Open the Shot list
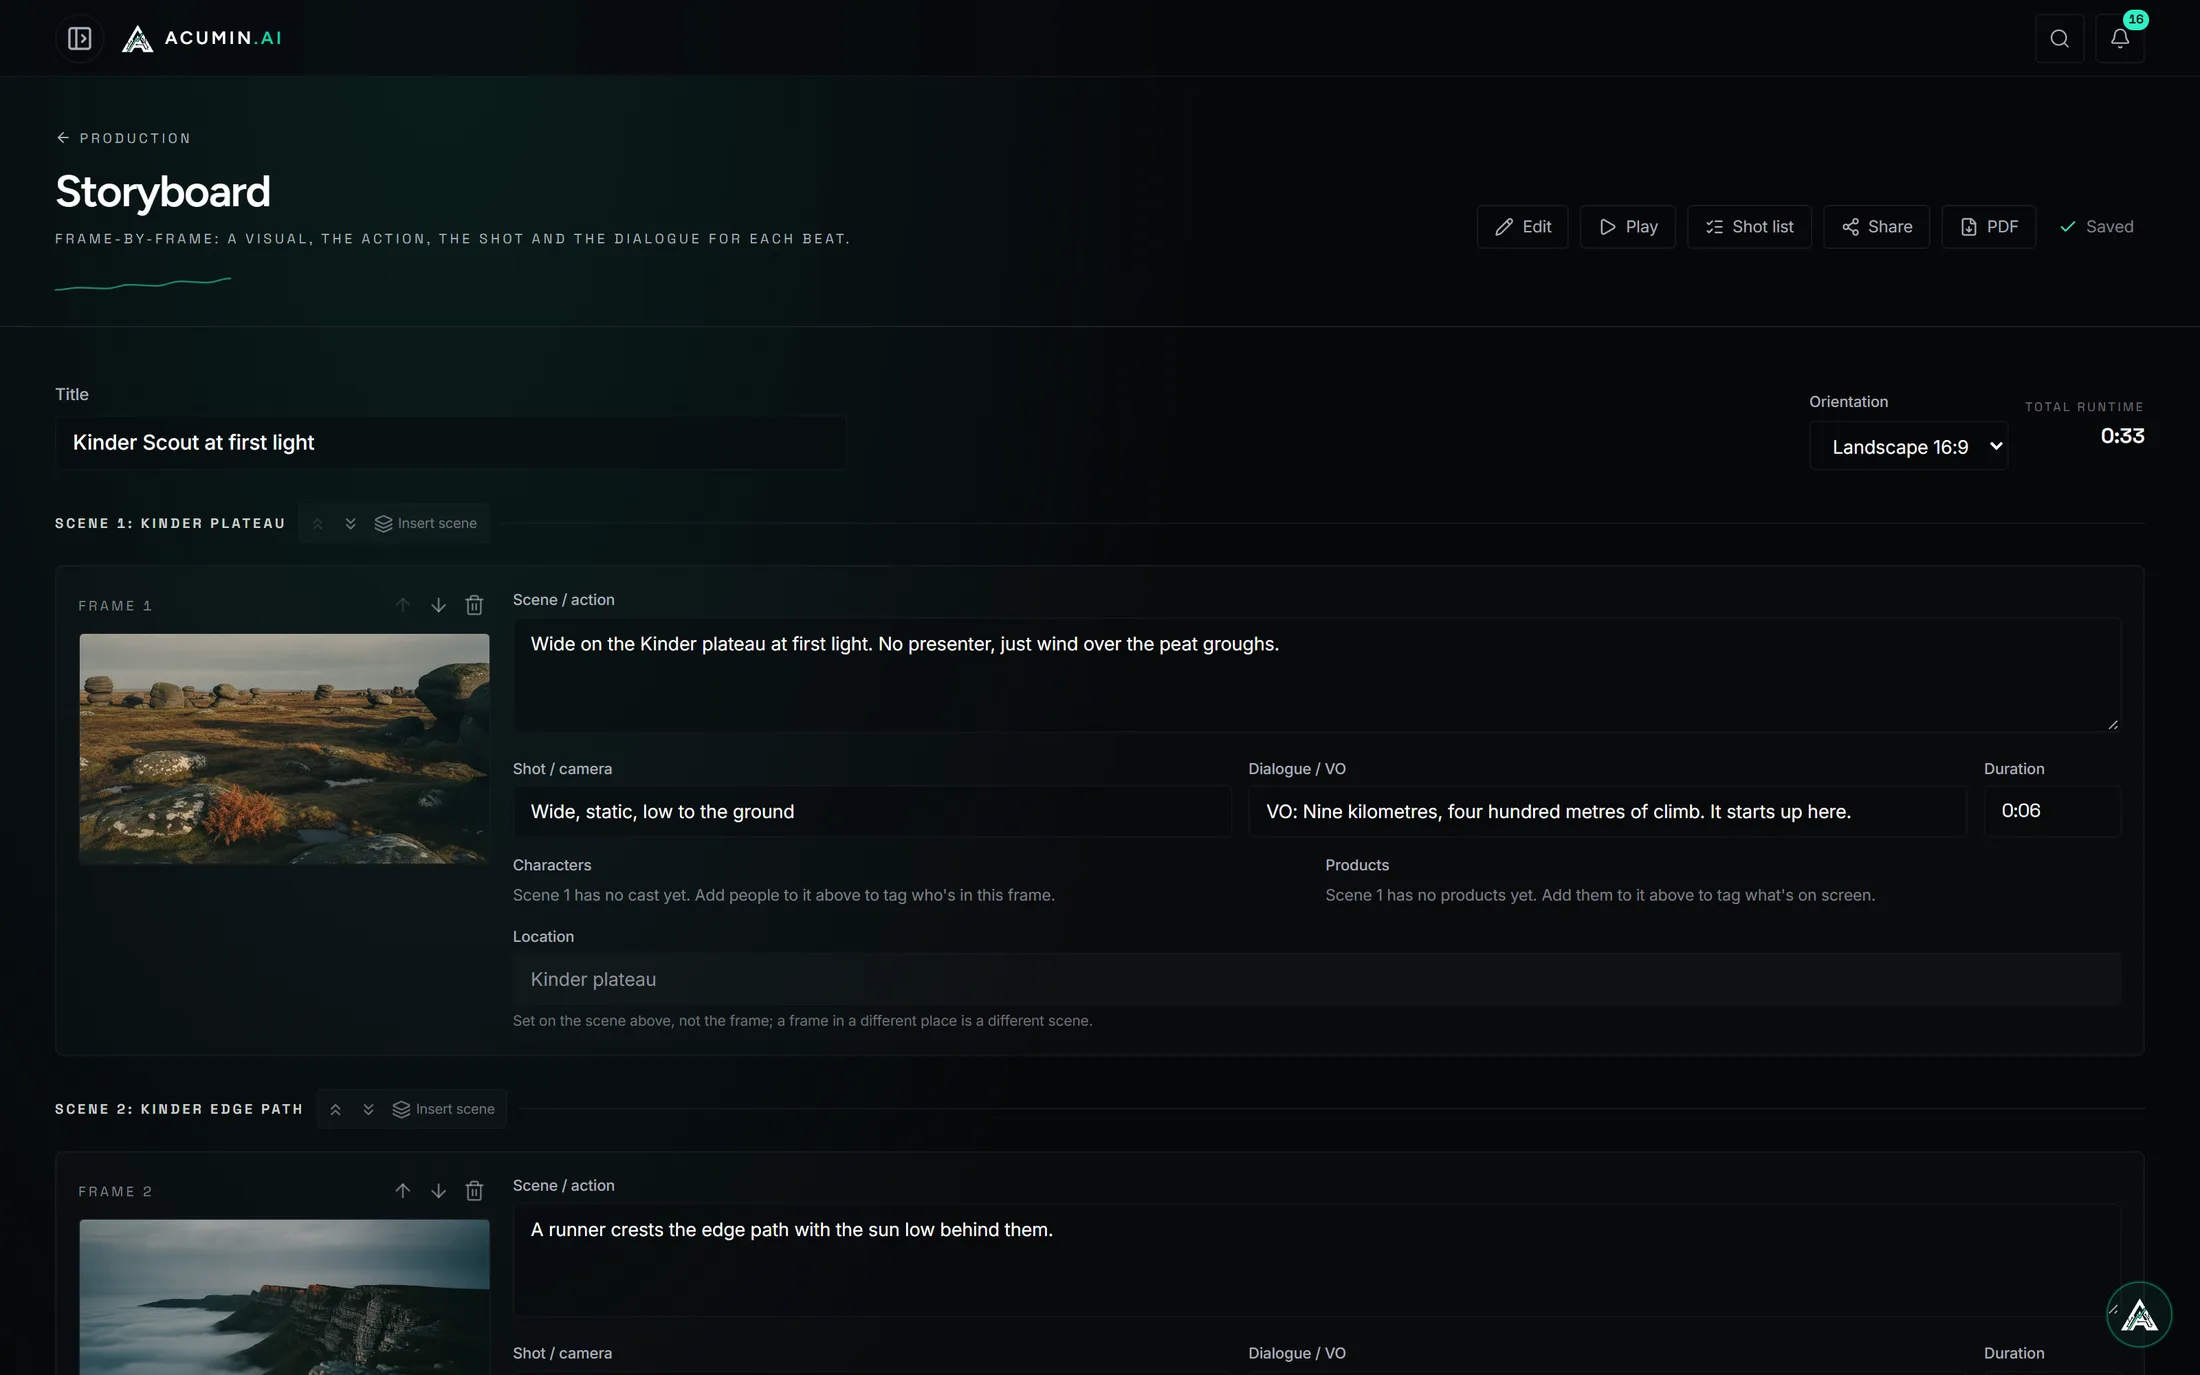This screenshot has width=2200, height=1375. [1749, 227]
